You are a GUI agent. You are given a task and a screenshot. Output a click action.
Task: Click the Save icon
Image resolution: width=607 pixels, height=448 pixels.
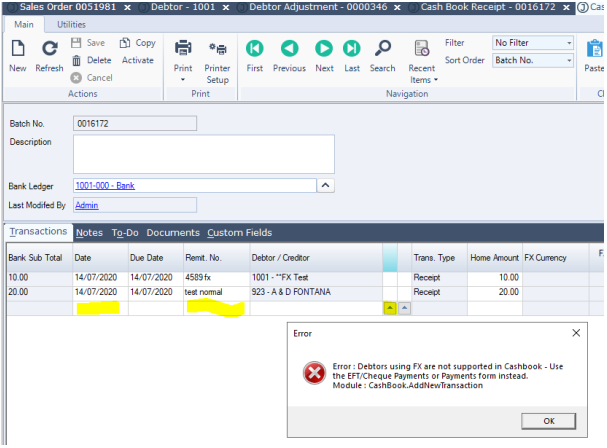[x=76, y=43]
